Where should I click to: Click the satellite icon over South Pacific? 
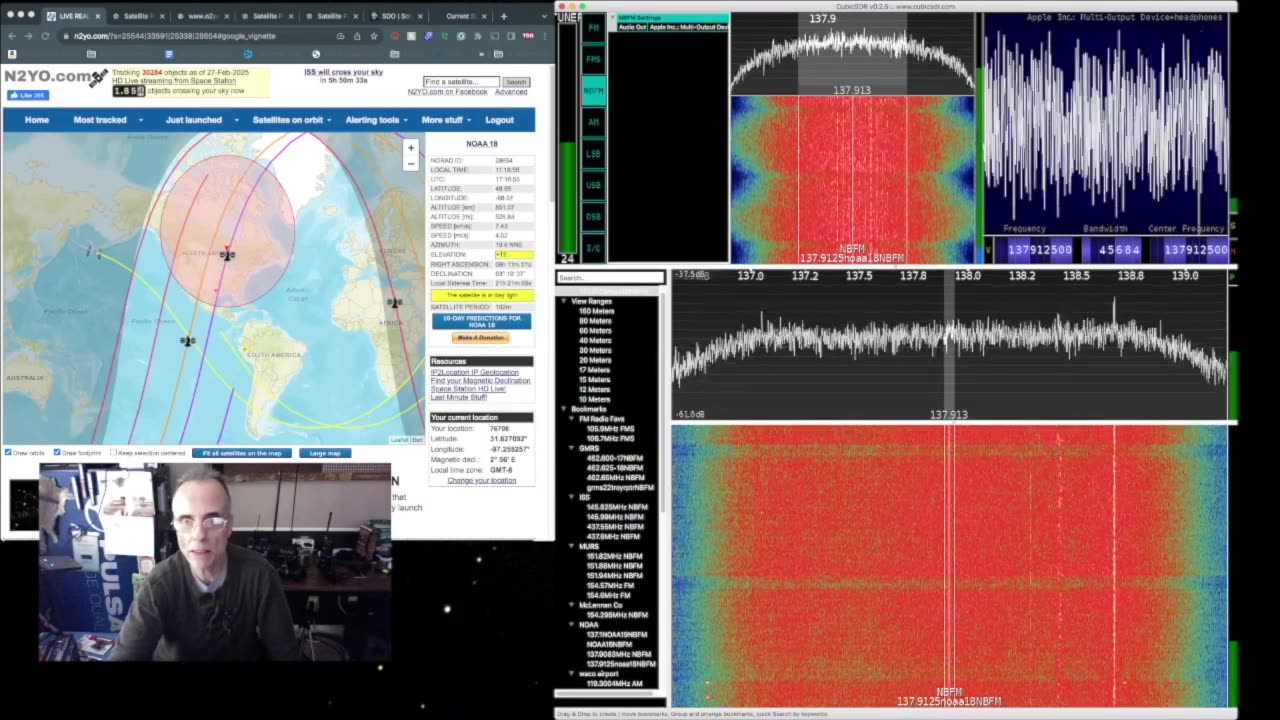tap(187, 341)
